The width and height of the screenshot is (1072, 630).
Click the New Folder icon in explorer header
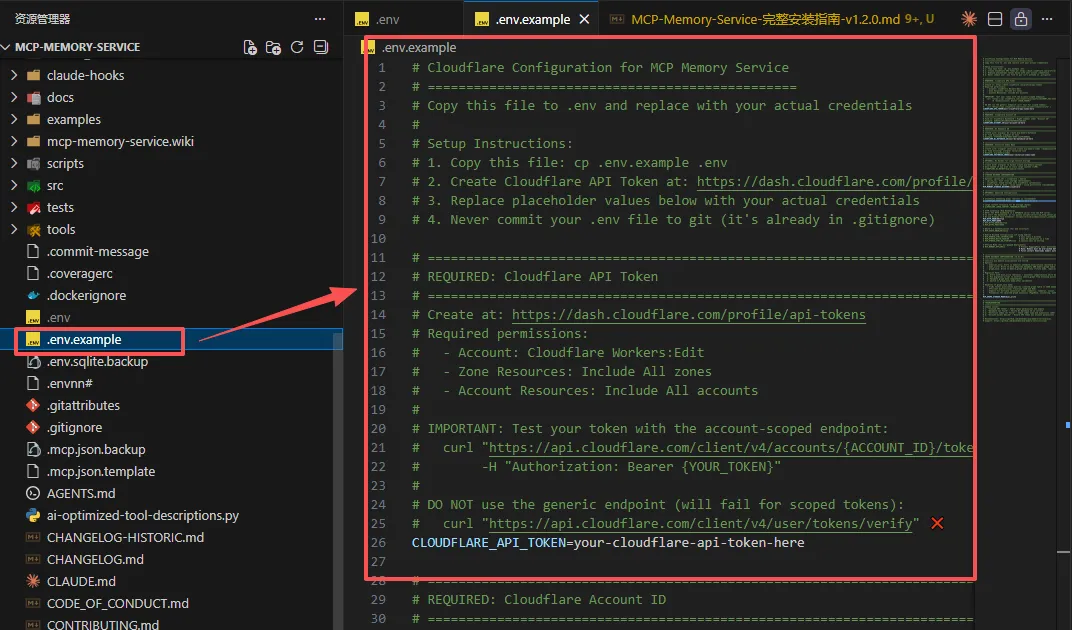point(273,47)
